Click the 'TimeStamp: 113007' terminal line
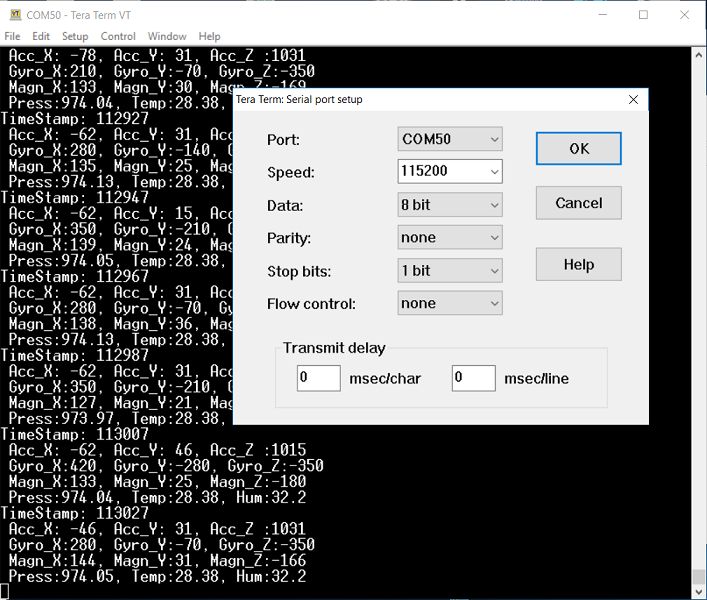This screenshot has width=707, height=600. [x=74, y=434]
